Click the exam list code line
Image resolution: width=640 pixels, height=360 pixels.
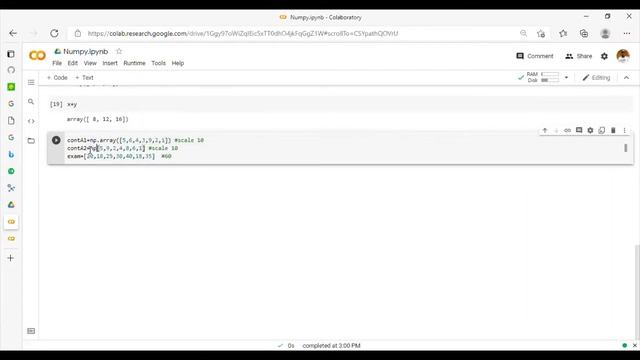pos(119,156)
